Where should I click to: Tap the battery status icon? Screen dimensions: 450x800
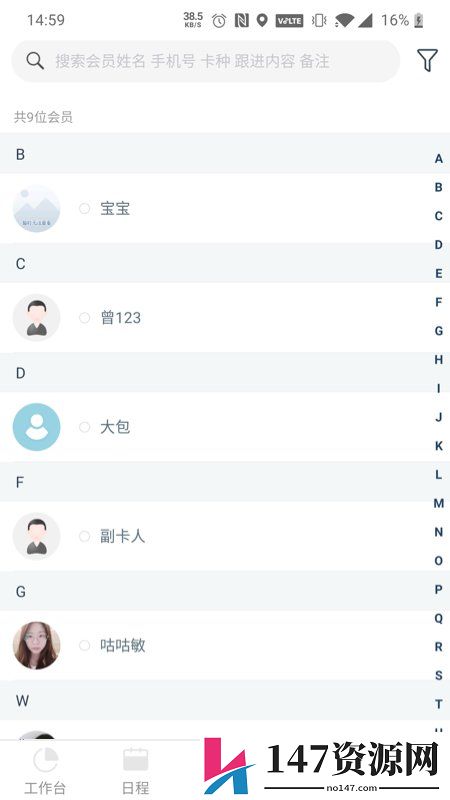pos(419,20)
